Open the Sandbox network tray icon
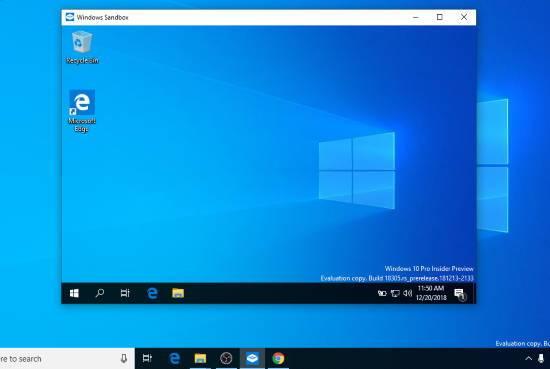The width and height of the screenshot is (550, 369). (395, 293)
